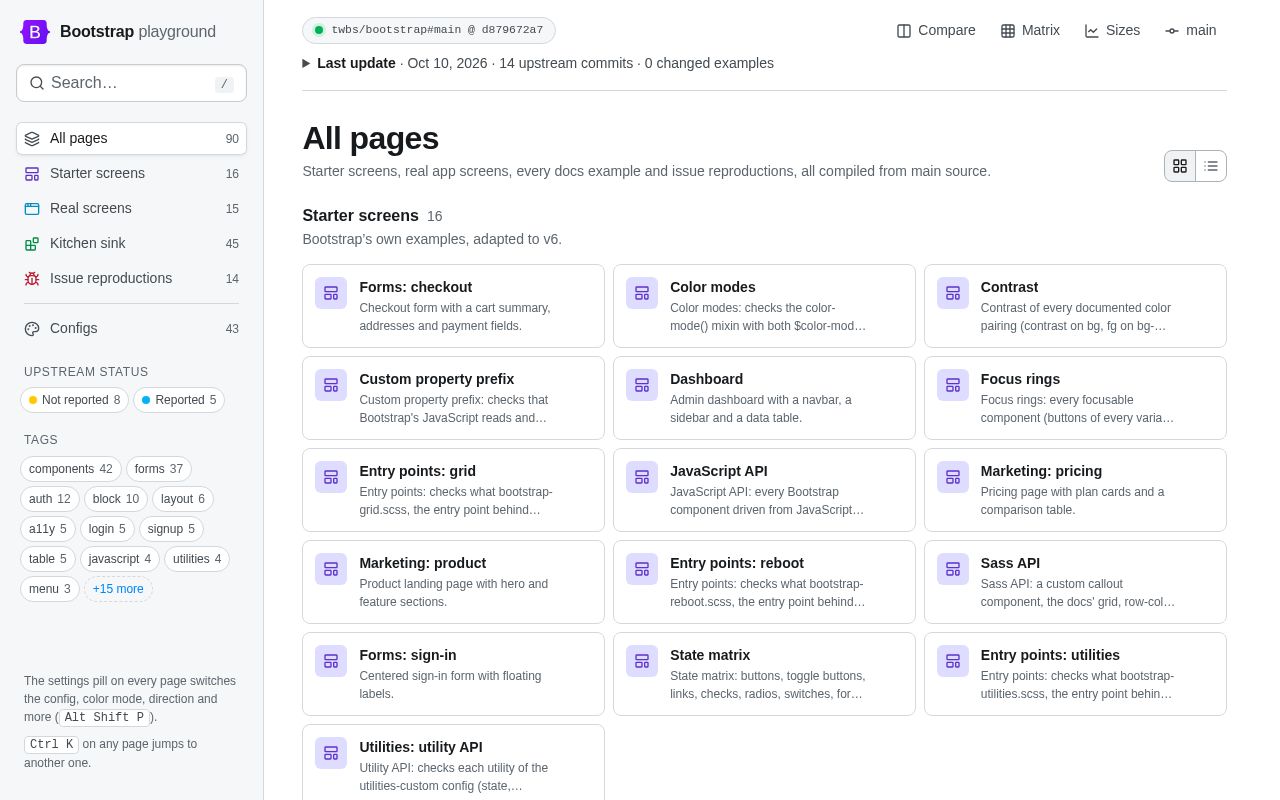The width and height of the screenshot is (1280, 800).
Task: Toggle the a11y tag filter
Action: point(48,529)
